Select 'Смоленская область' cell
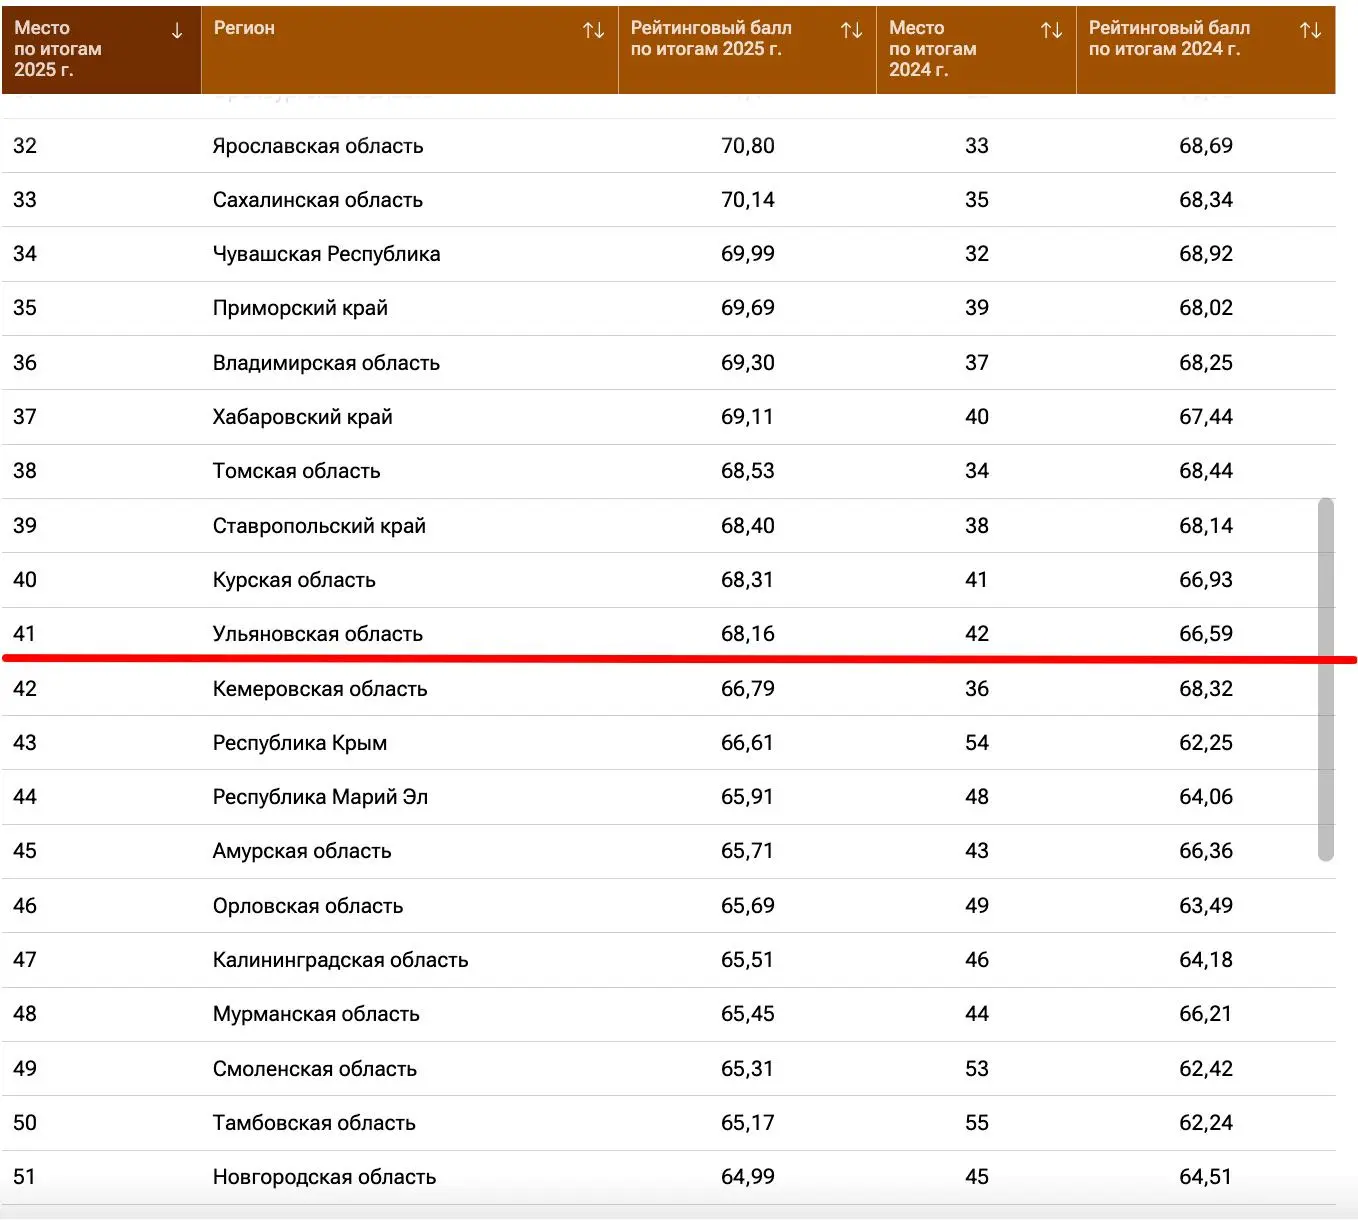1358x1220 pixels. [315, 1069]
